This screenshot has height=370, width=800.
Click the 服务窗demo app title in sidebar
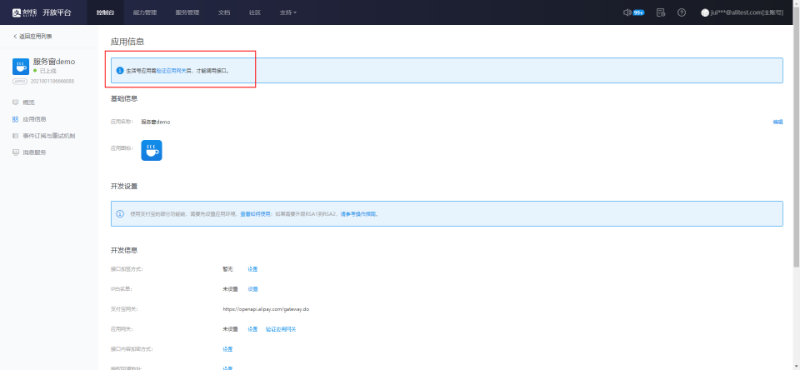[x=54, y=61]
